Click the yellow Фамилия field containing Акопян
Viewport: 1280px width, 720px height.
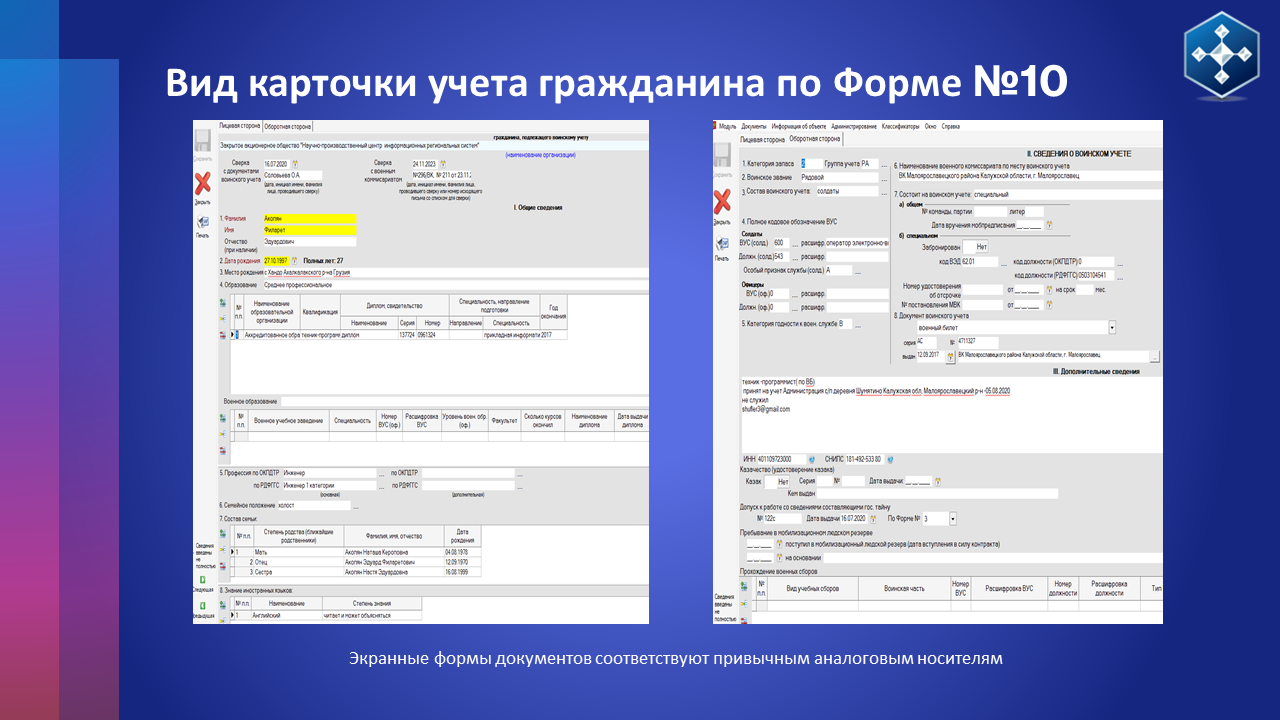coord(309,217)
